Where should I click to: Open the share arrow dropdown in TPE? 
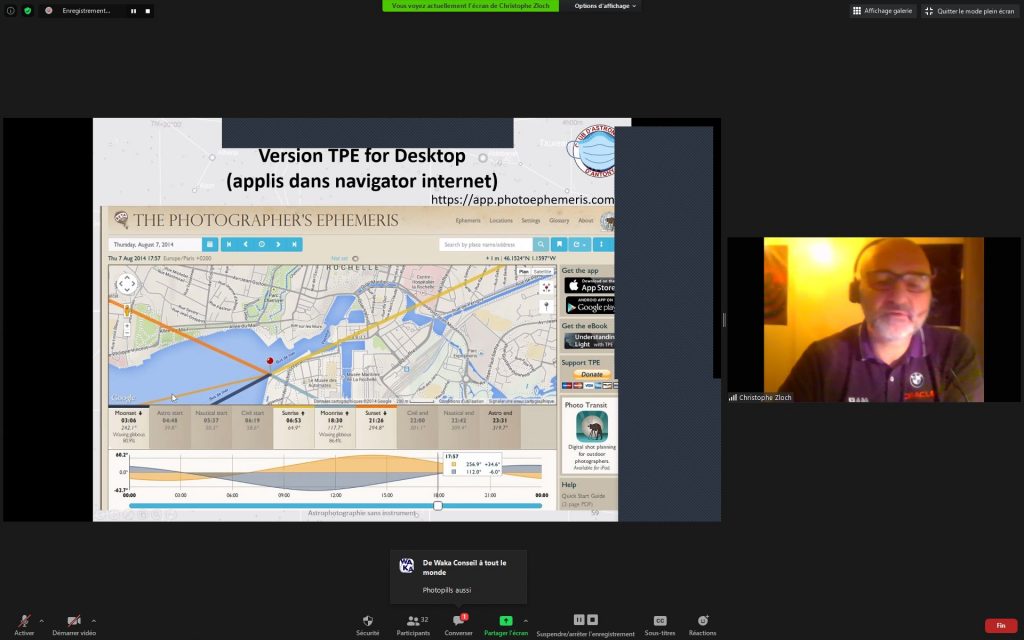point(578,244)
